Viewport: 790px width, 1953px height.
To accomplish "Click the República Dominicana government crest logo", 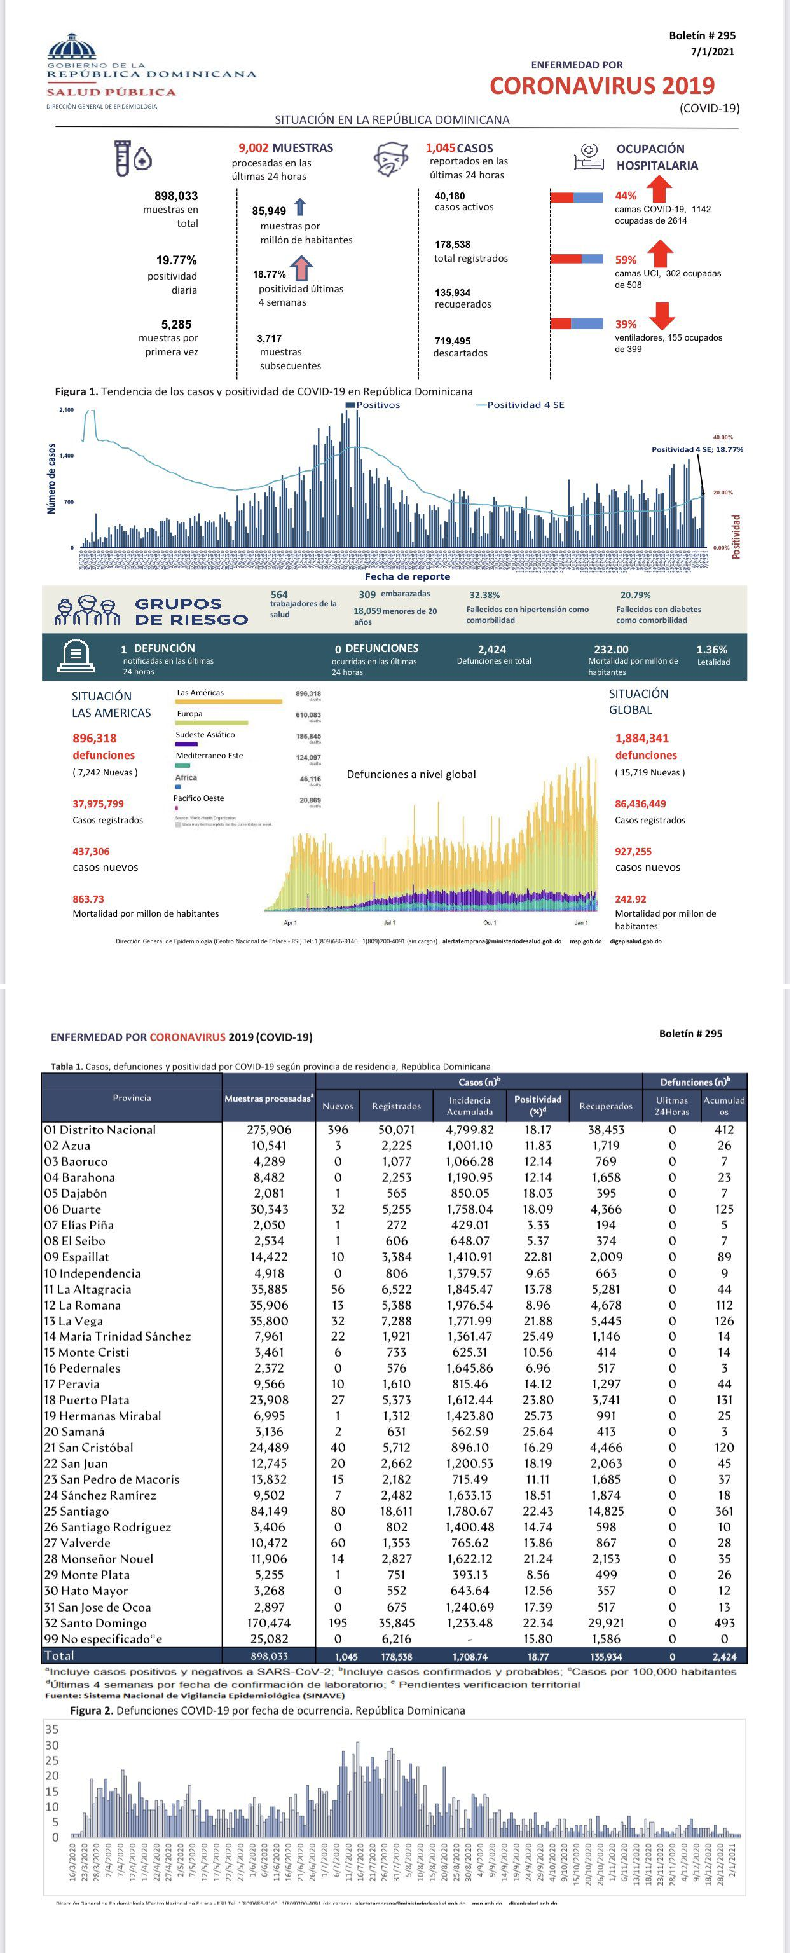I will point(73,49).
